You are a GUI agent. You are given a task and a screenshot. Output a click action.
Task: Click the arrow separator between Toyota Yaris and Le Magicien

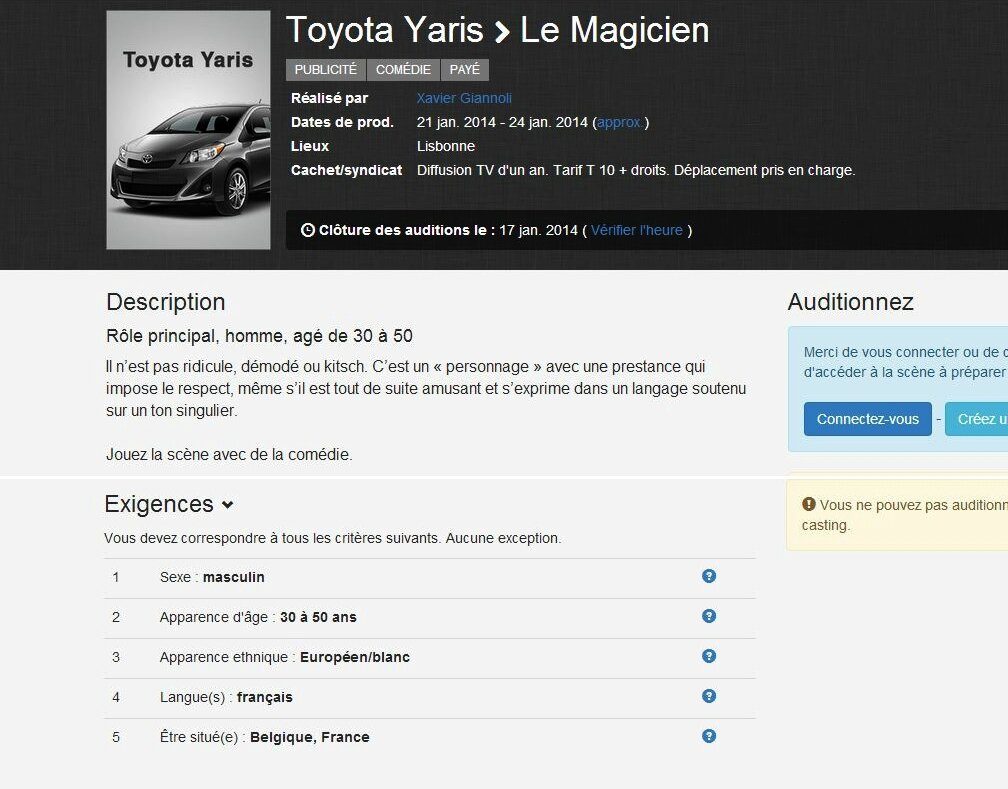tap(502, 32)
